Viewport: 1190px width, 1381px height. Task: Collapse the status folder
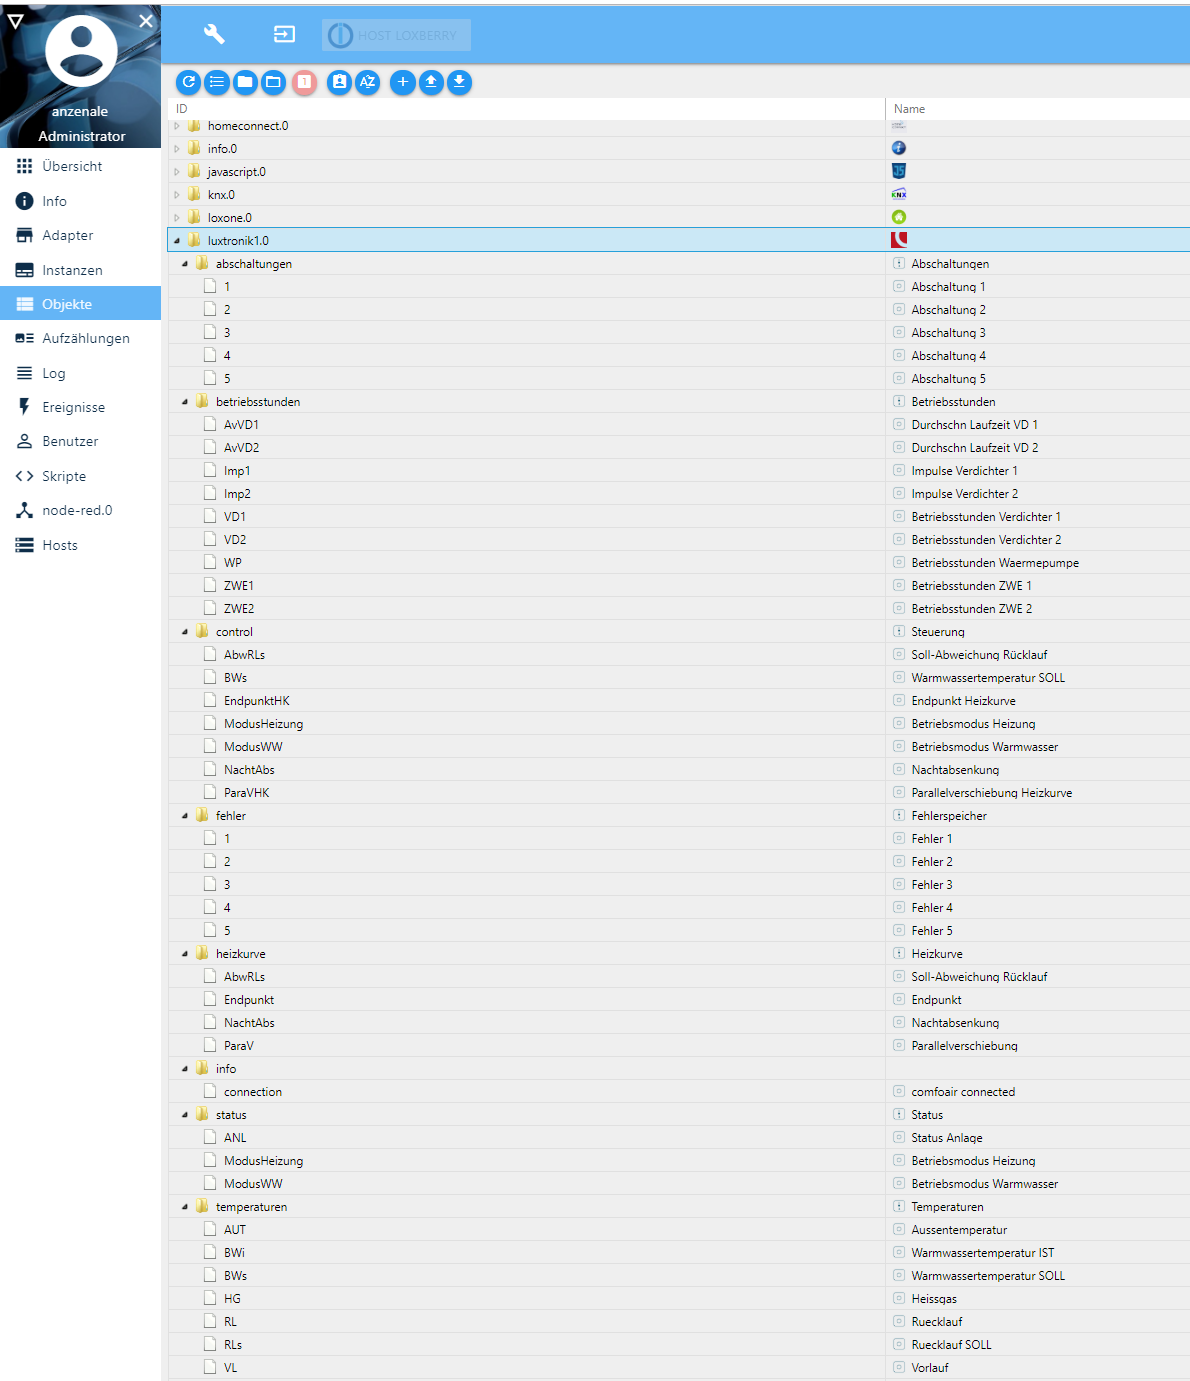click(x=185, y=1115)
